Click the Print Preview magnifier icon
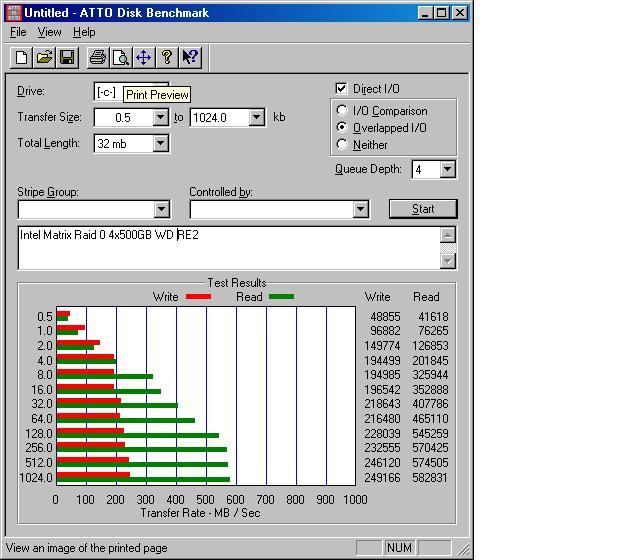 coord(121,58)
